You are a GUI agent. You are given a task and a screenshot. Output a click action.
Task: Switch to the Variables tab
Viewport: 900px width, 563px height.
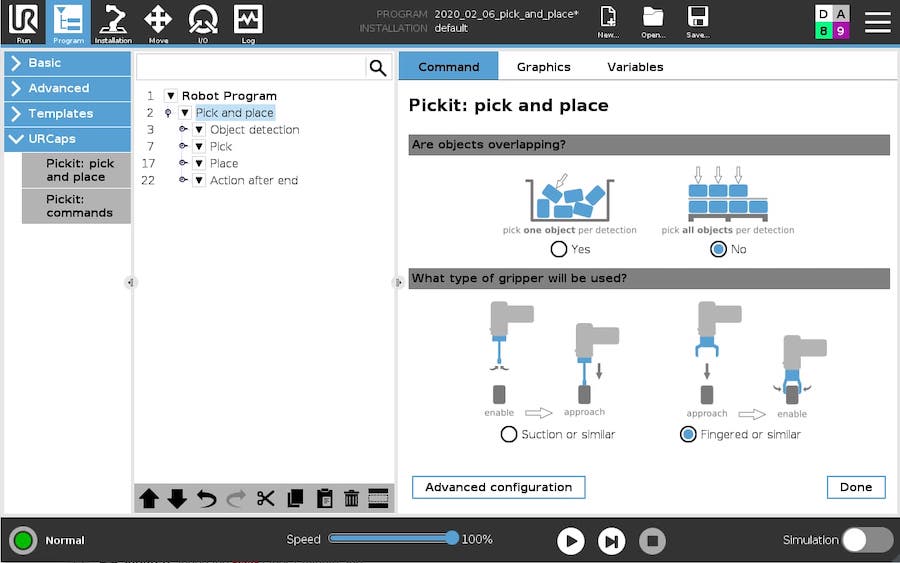coord(635,67)
